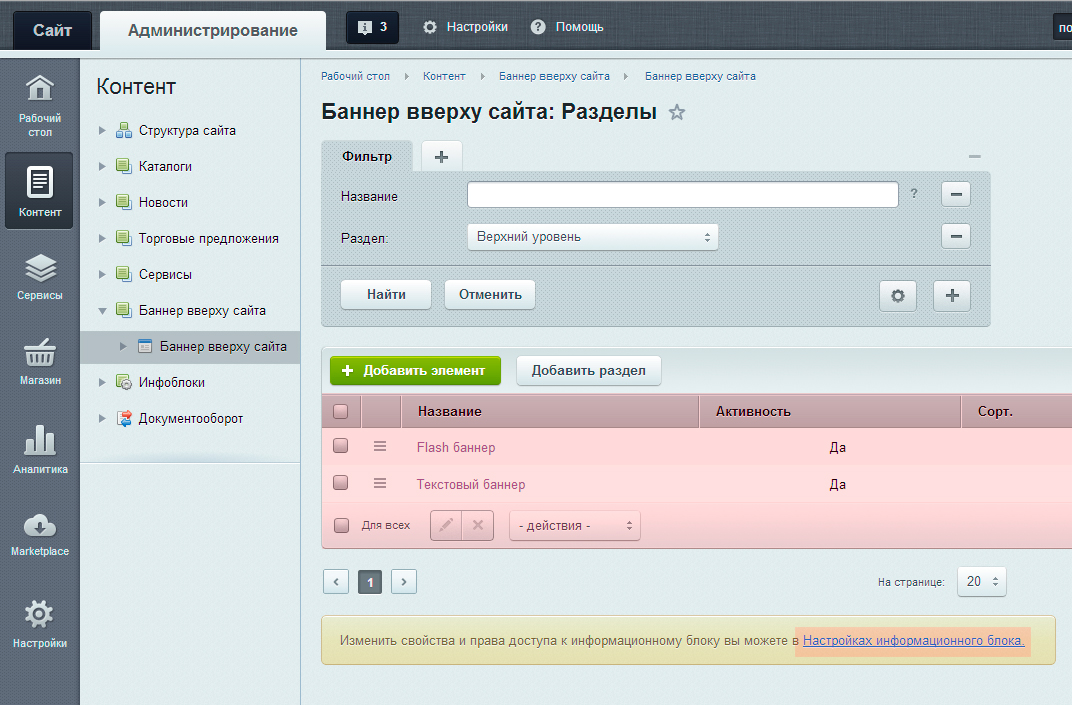Switch to the Сайт tab
1072x705 pixels.
[53, 30]
